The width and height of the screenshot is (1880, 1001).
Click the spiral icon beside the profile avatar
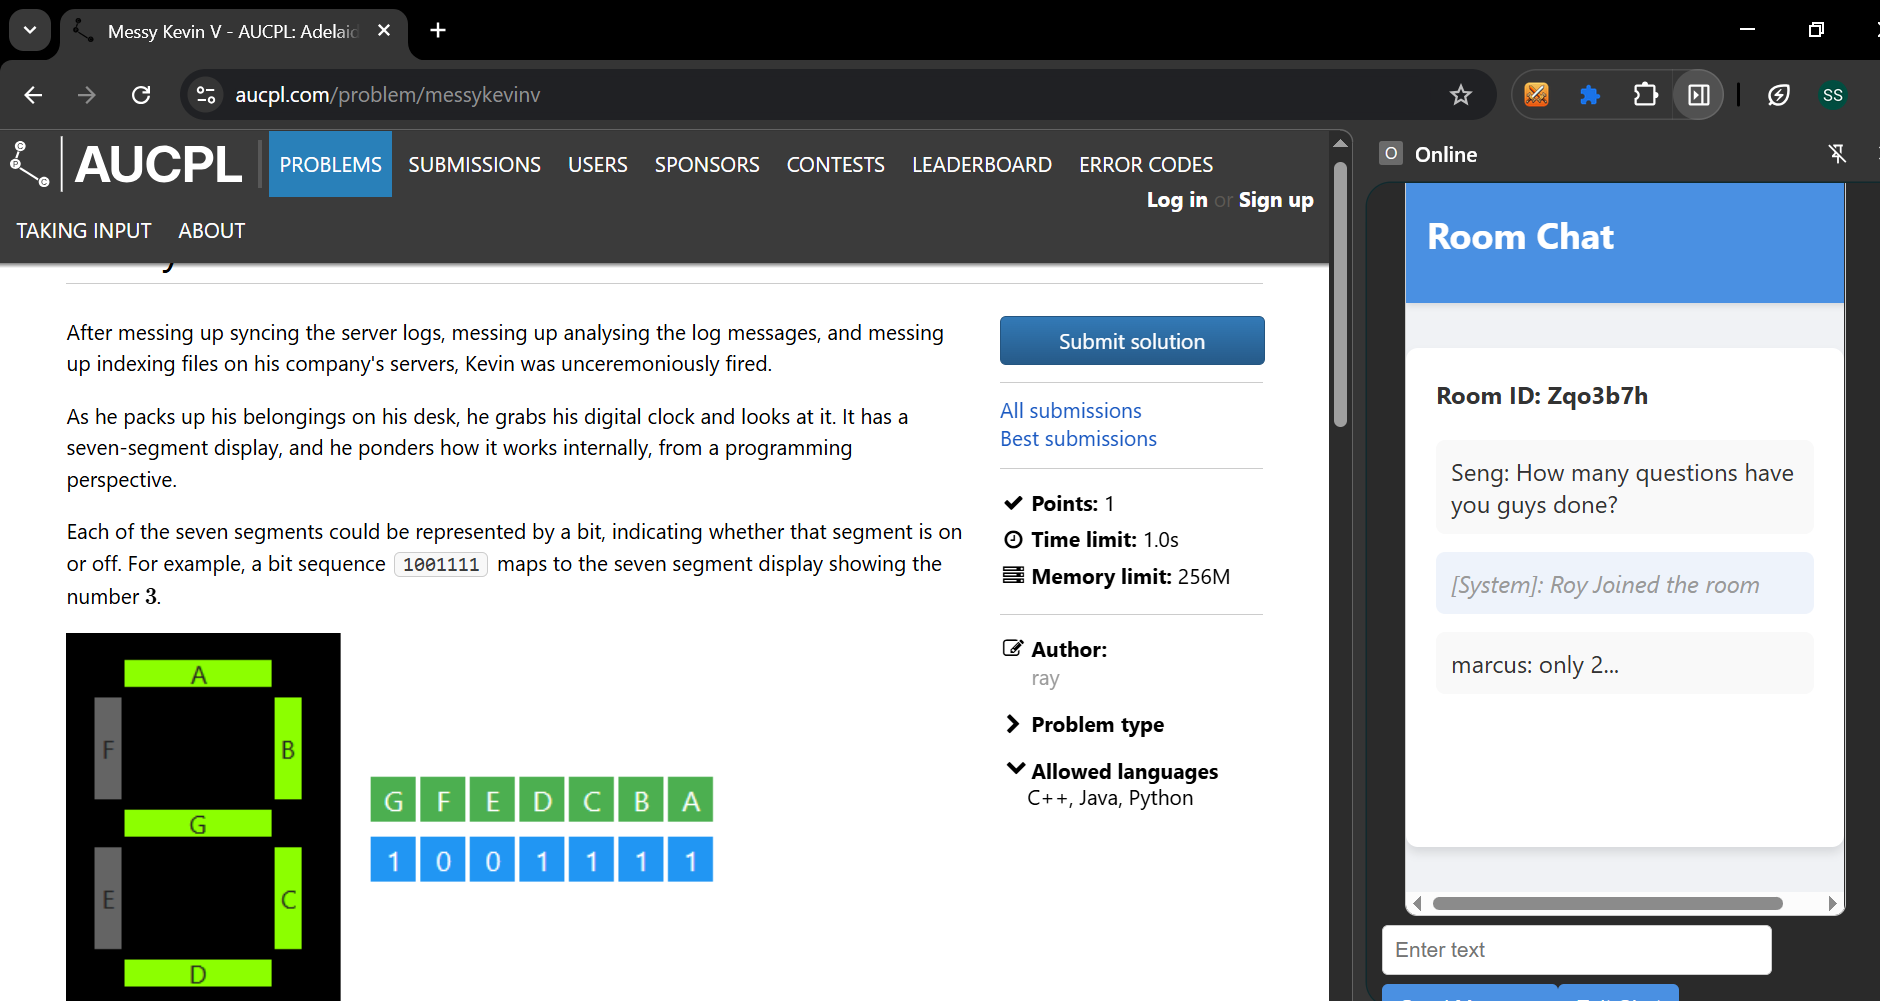pyautogui.click(x=1779, y=95)
